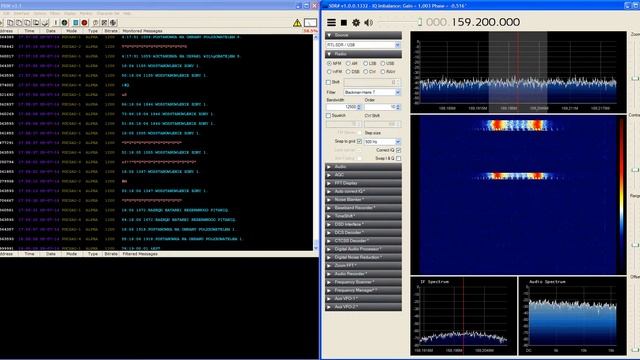This screenshot has width=640, height=360.
Task: Click the Bandwidth value field
Action: [341, 107]
